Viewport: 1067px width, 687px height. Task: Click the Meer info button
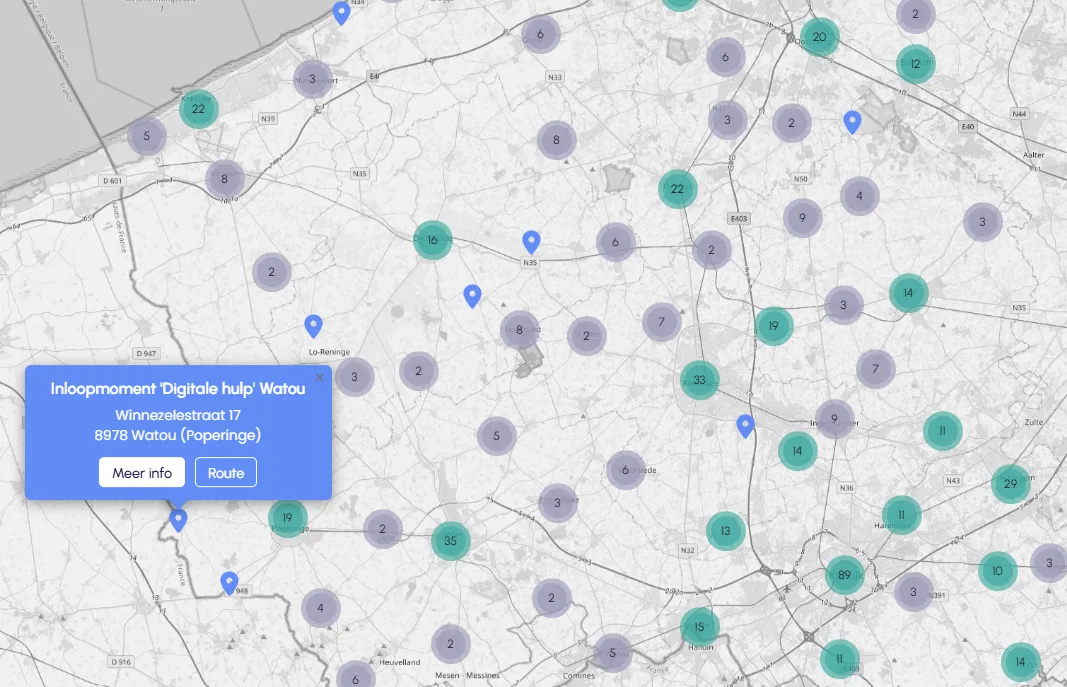pyautogui.click(x=141, y=472)
